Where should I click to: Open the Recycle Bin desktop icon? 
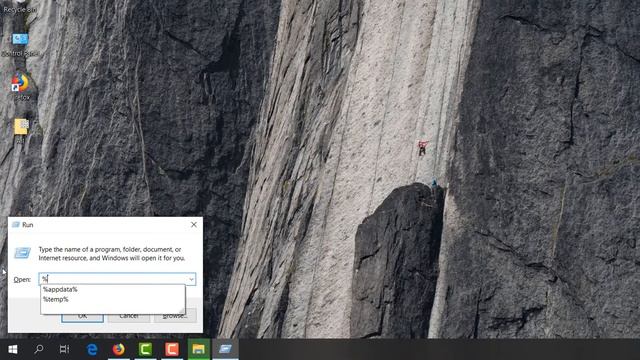tap(20, 7)
